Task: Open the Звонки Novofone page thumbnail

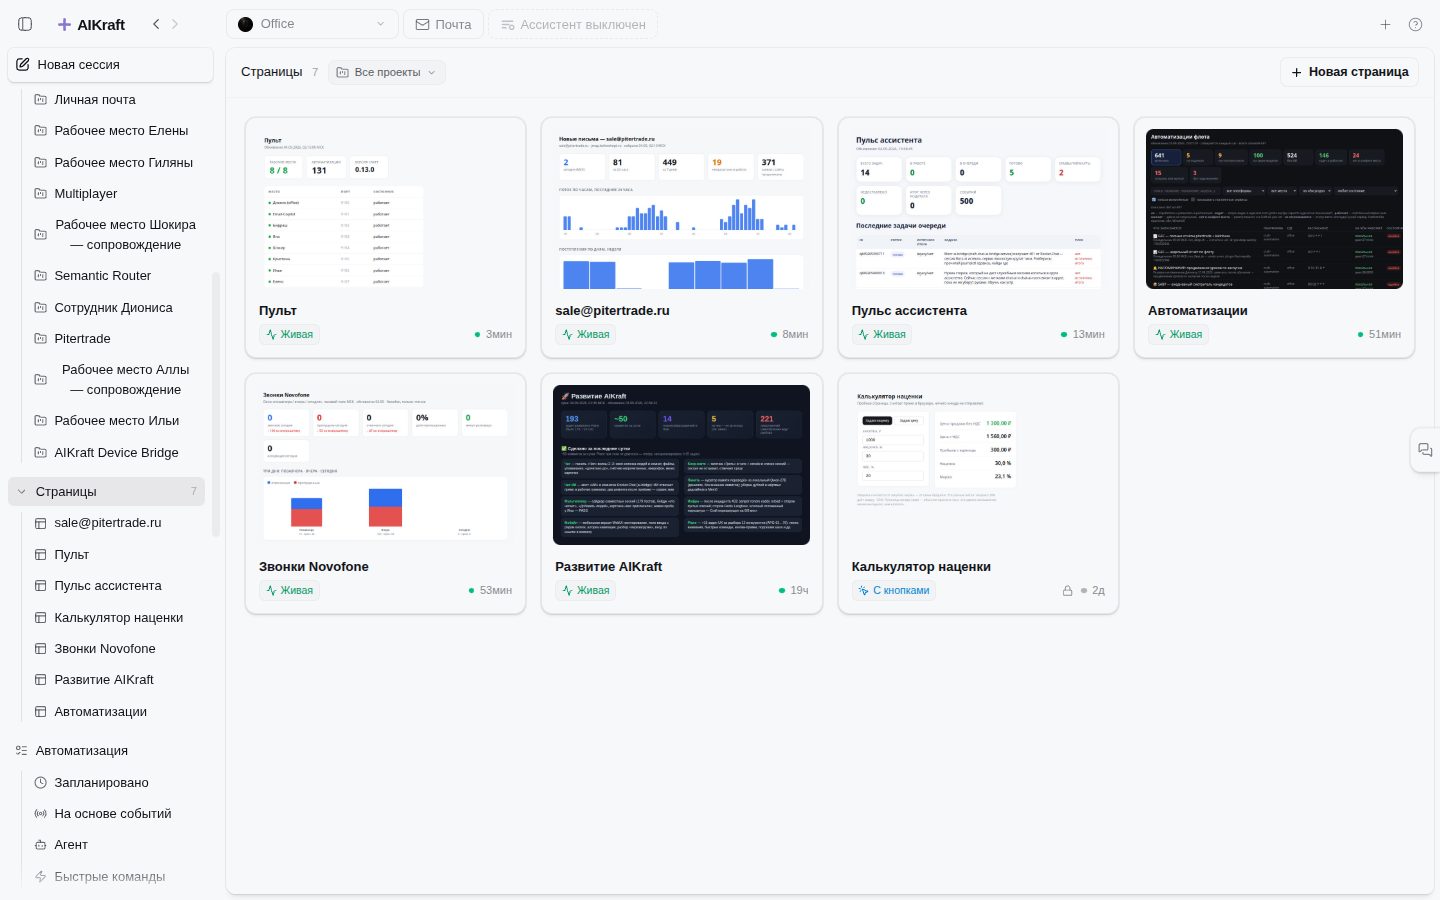Action: [385, 465]
